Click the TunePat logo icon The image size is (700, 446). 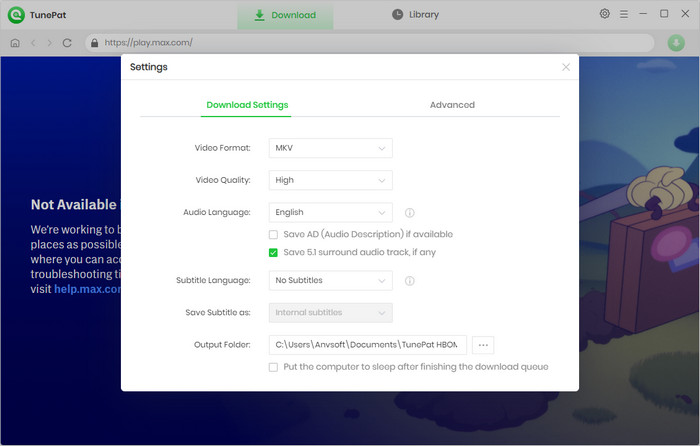click(16, 15)
